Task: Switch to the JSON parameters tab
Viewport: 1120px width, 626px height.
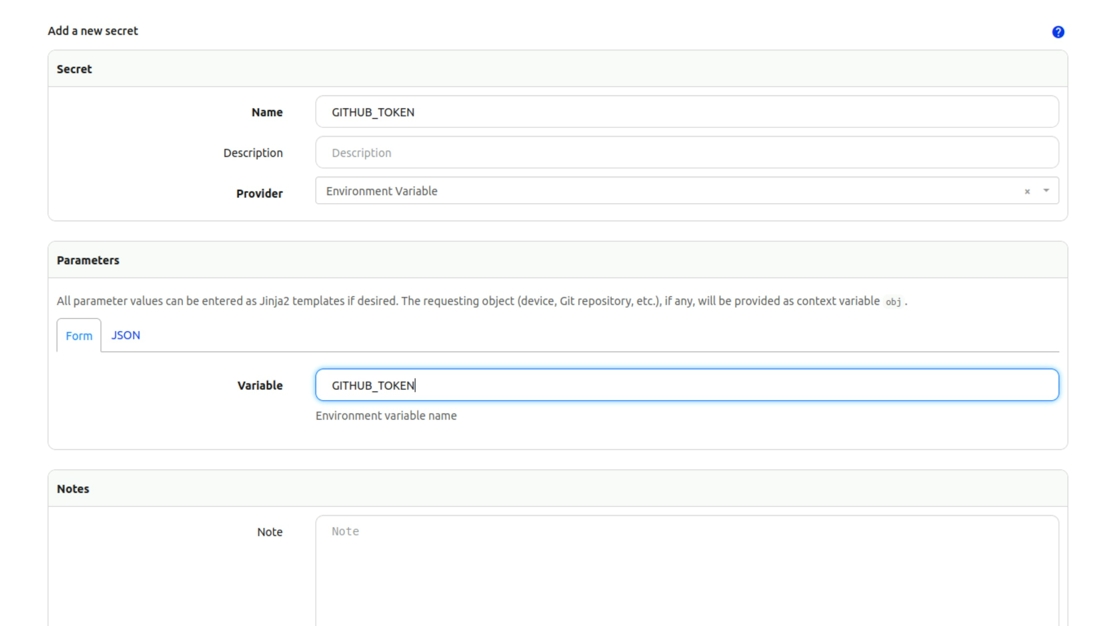Action: (x=126, y=335)
